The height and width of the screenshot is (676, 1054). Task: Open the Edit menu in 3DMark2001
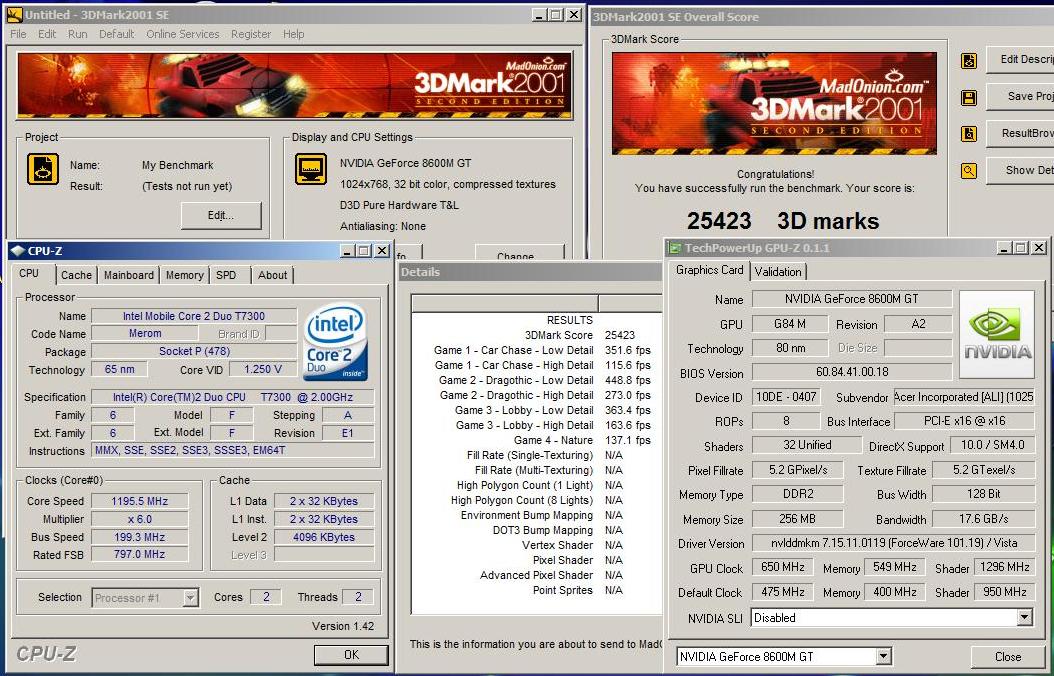click(x=47, y=34)
